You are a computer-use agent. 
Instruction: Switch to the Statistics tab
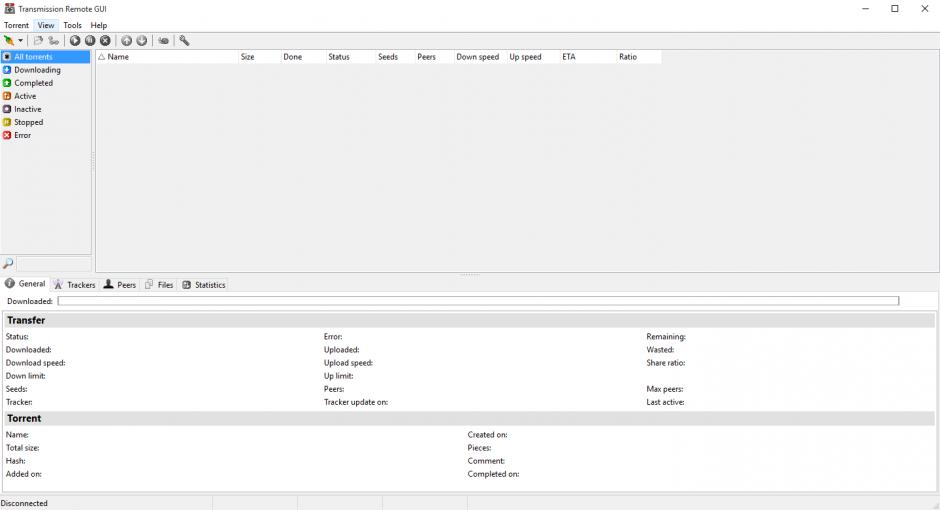pos(204,285)
